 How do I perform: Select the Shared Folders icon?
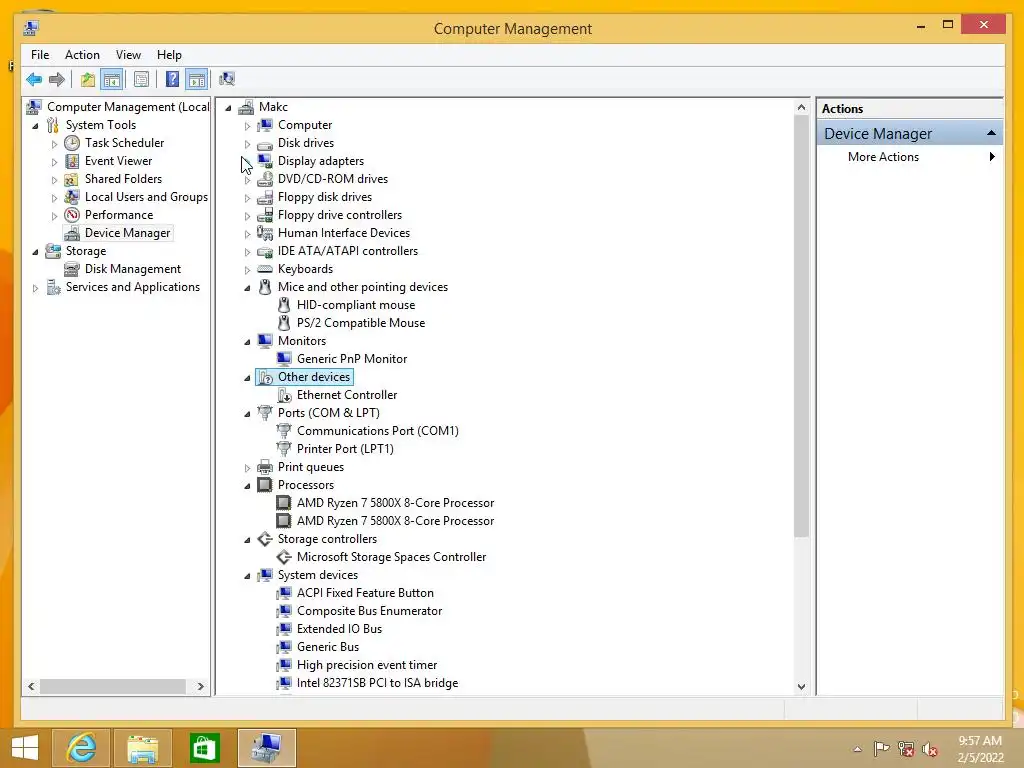pos(72,179)
